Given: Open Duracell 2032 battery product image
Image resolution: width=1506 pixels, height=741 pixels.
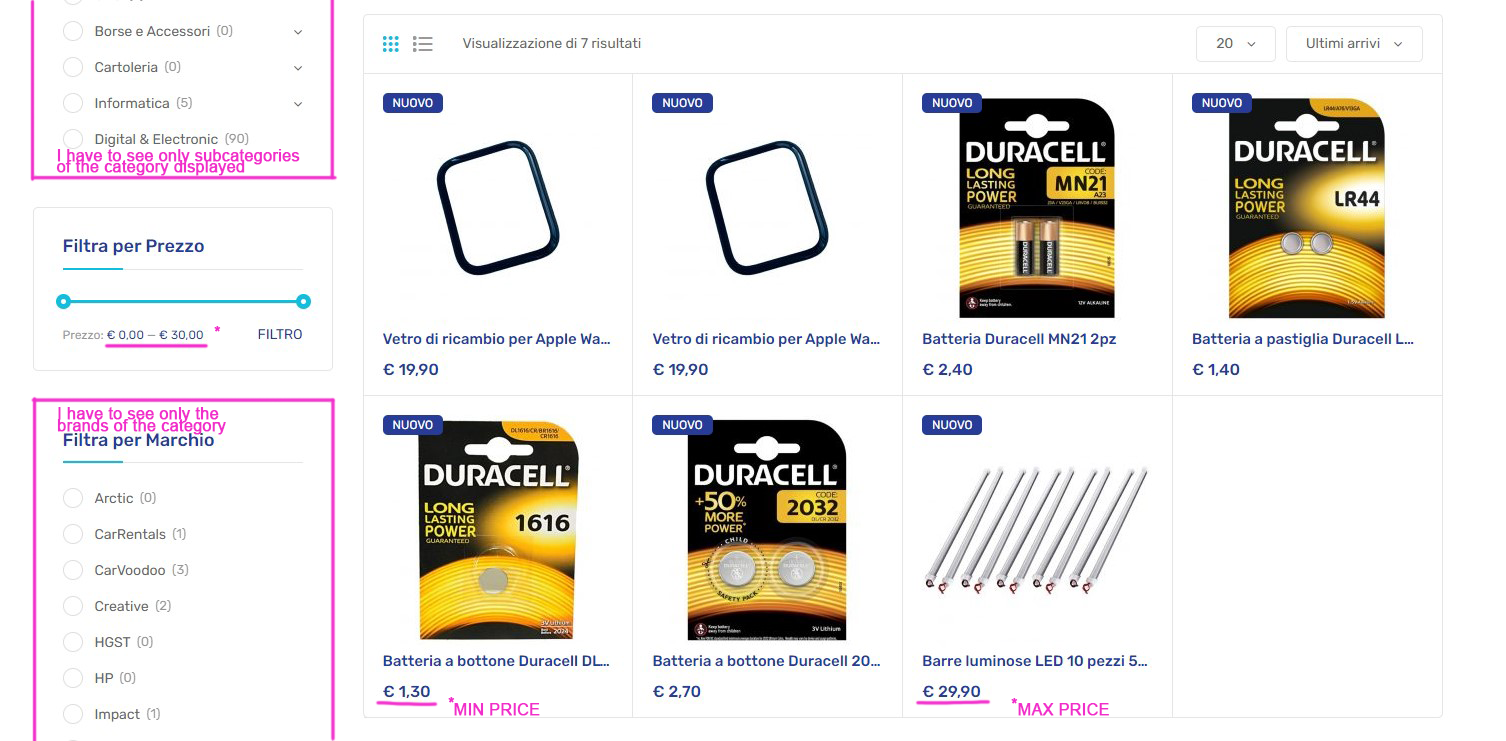Looking at the screenshot, I should pos(767,530).
